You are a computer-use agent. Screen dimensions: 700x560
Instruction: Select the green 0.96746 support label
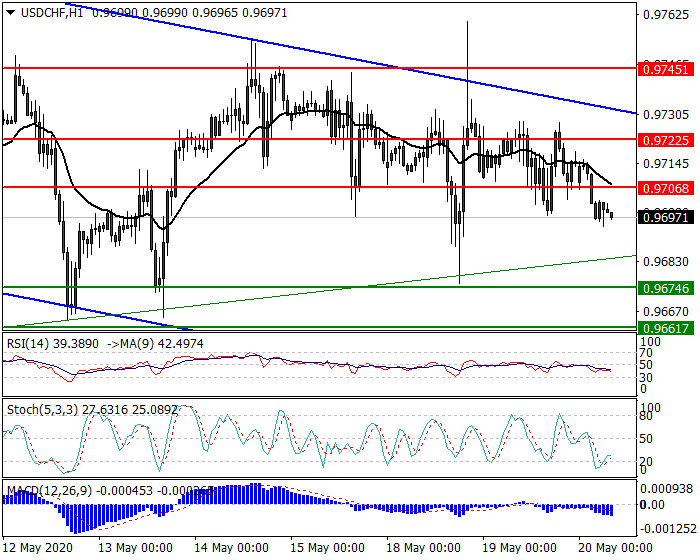coord(666,288)
